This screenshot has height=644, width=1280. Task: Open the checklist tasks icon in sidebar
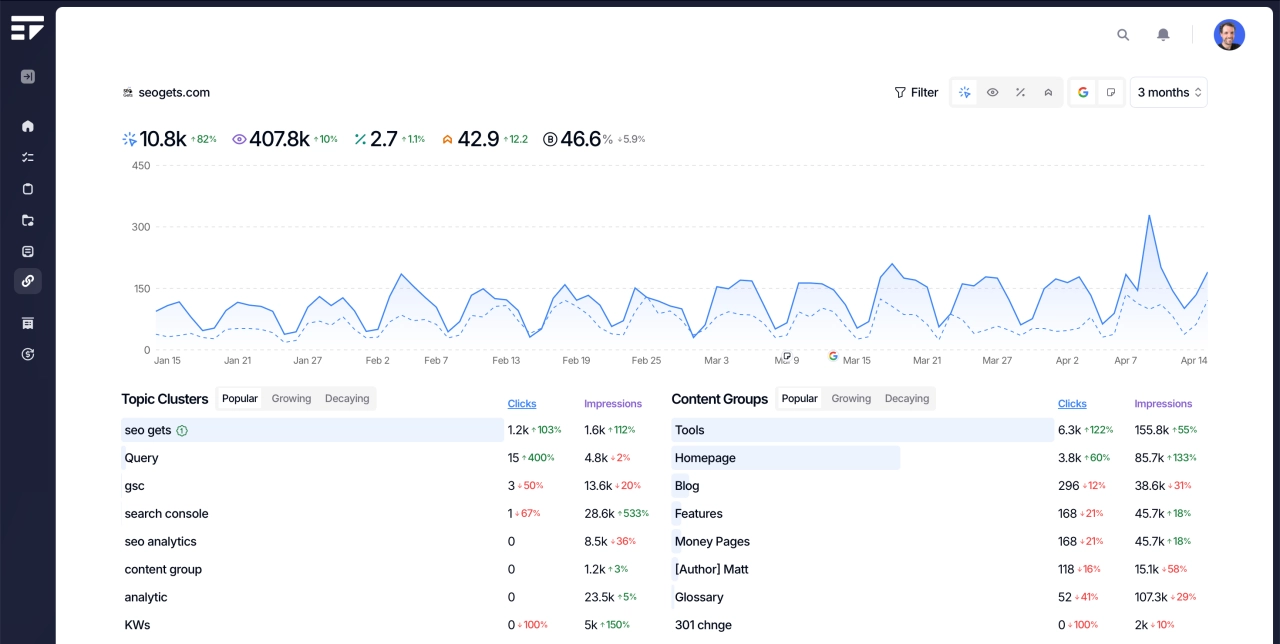coord(28,157)
